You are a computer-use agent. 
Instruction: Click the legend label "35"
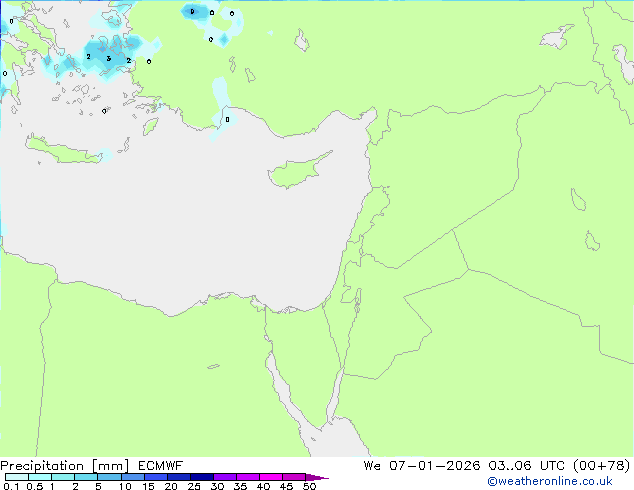pos(240,486)
